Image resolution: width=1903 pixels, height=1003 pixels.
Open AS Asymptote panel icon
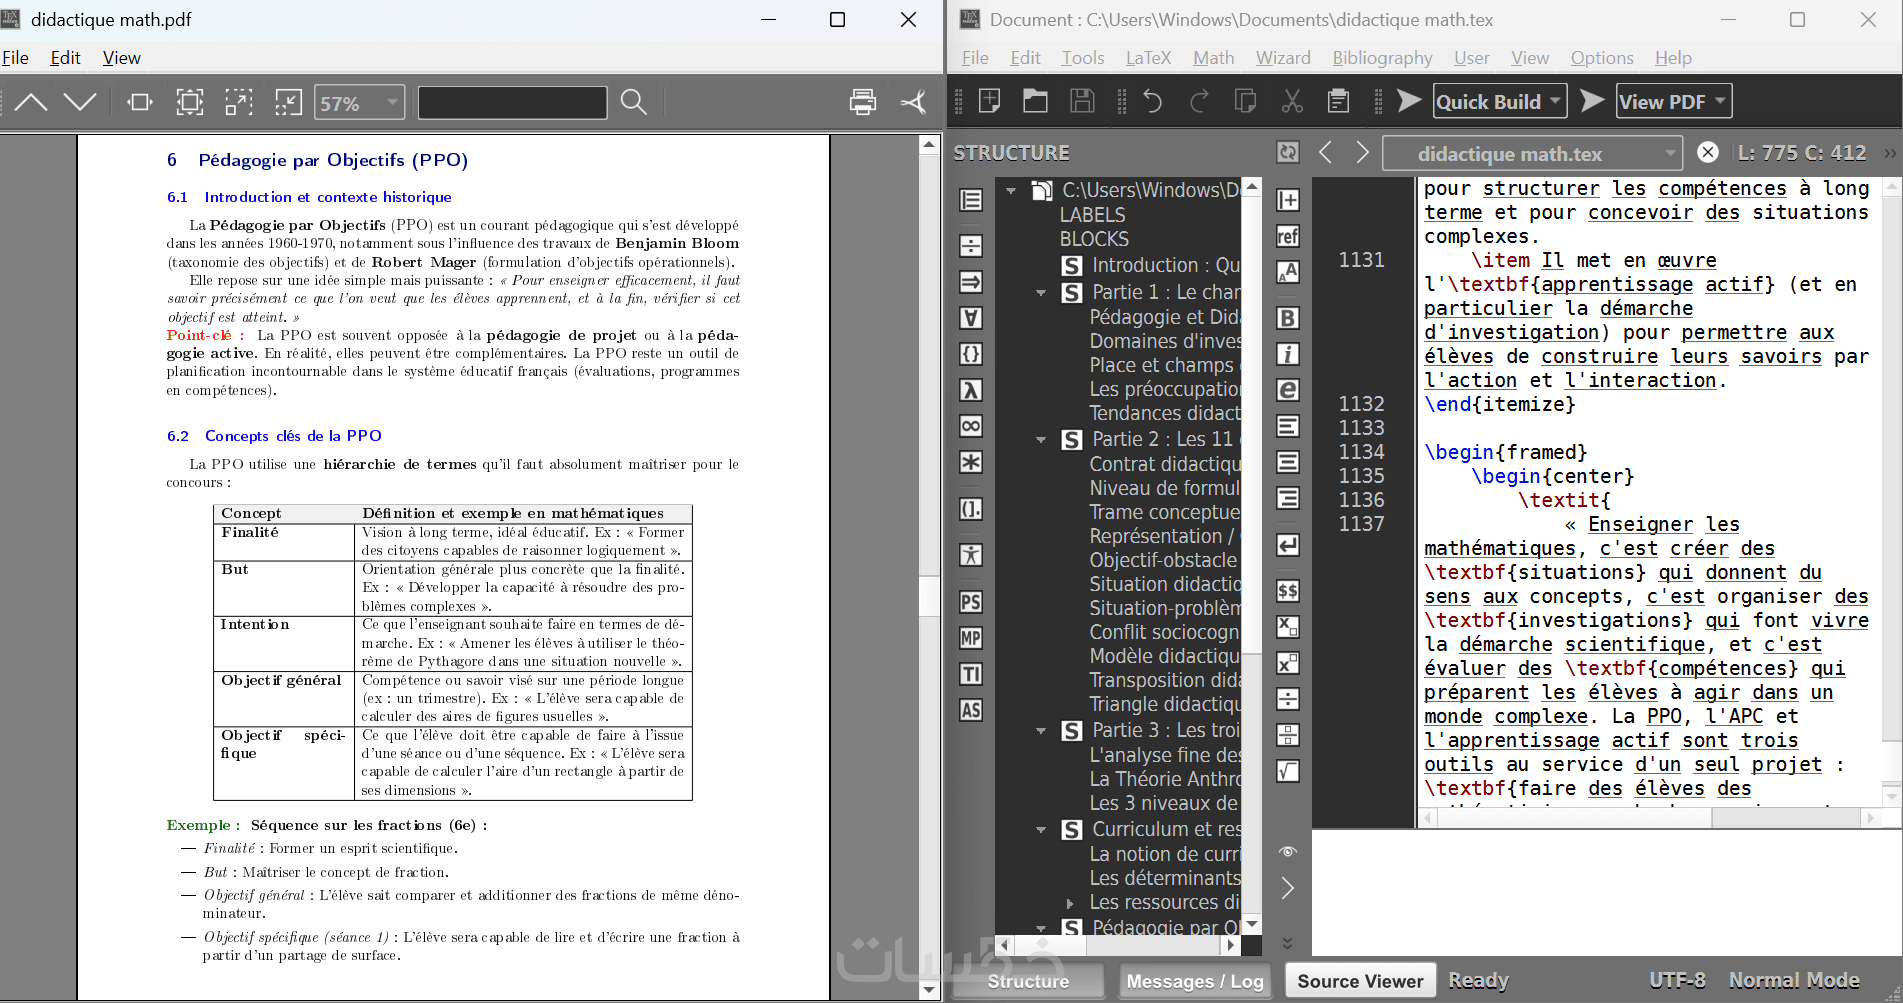971,710
